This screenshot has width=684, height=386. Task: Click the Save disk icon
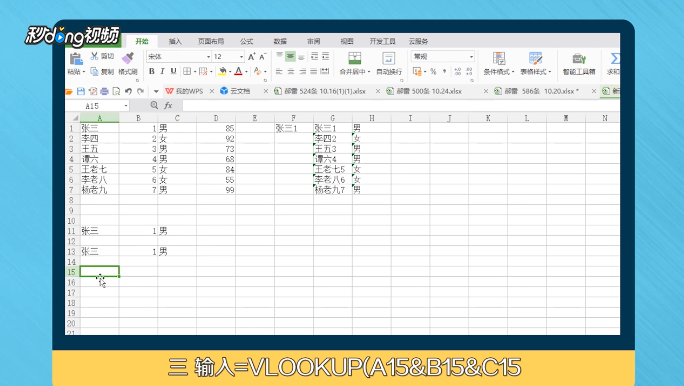coord(81,91)
